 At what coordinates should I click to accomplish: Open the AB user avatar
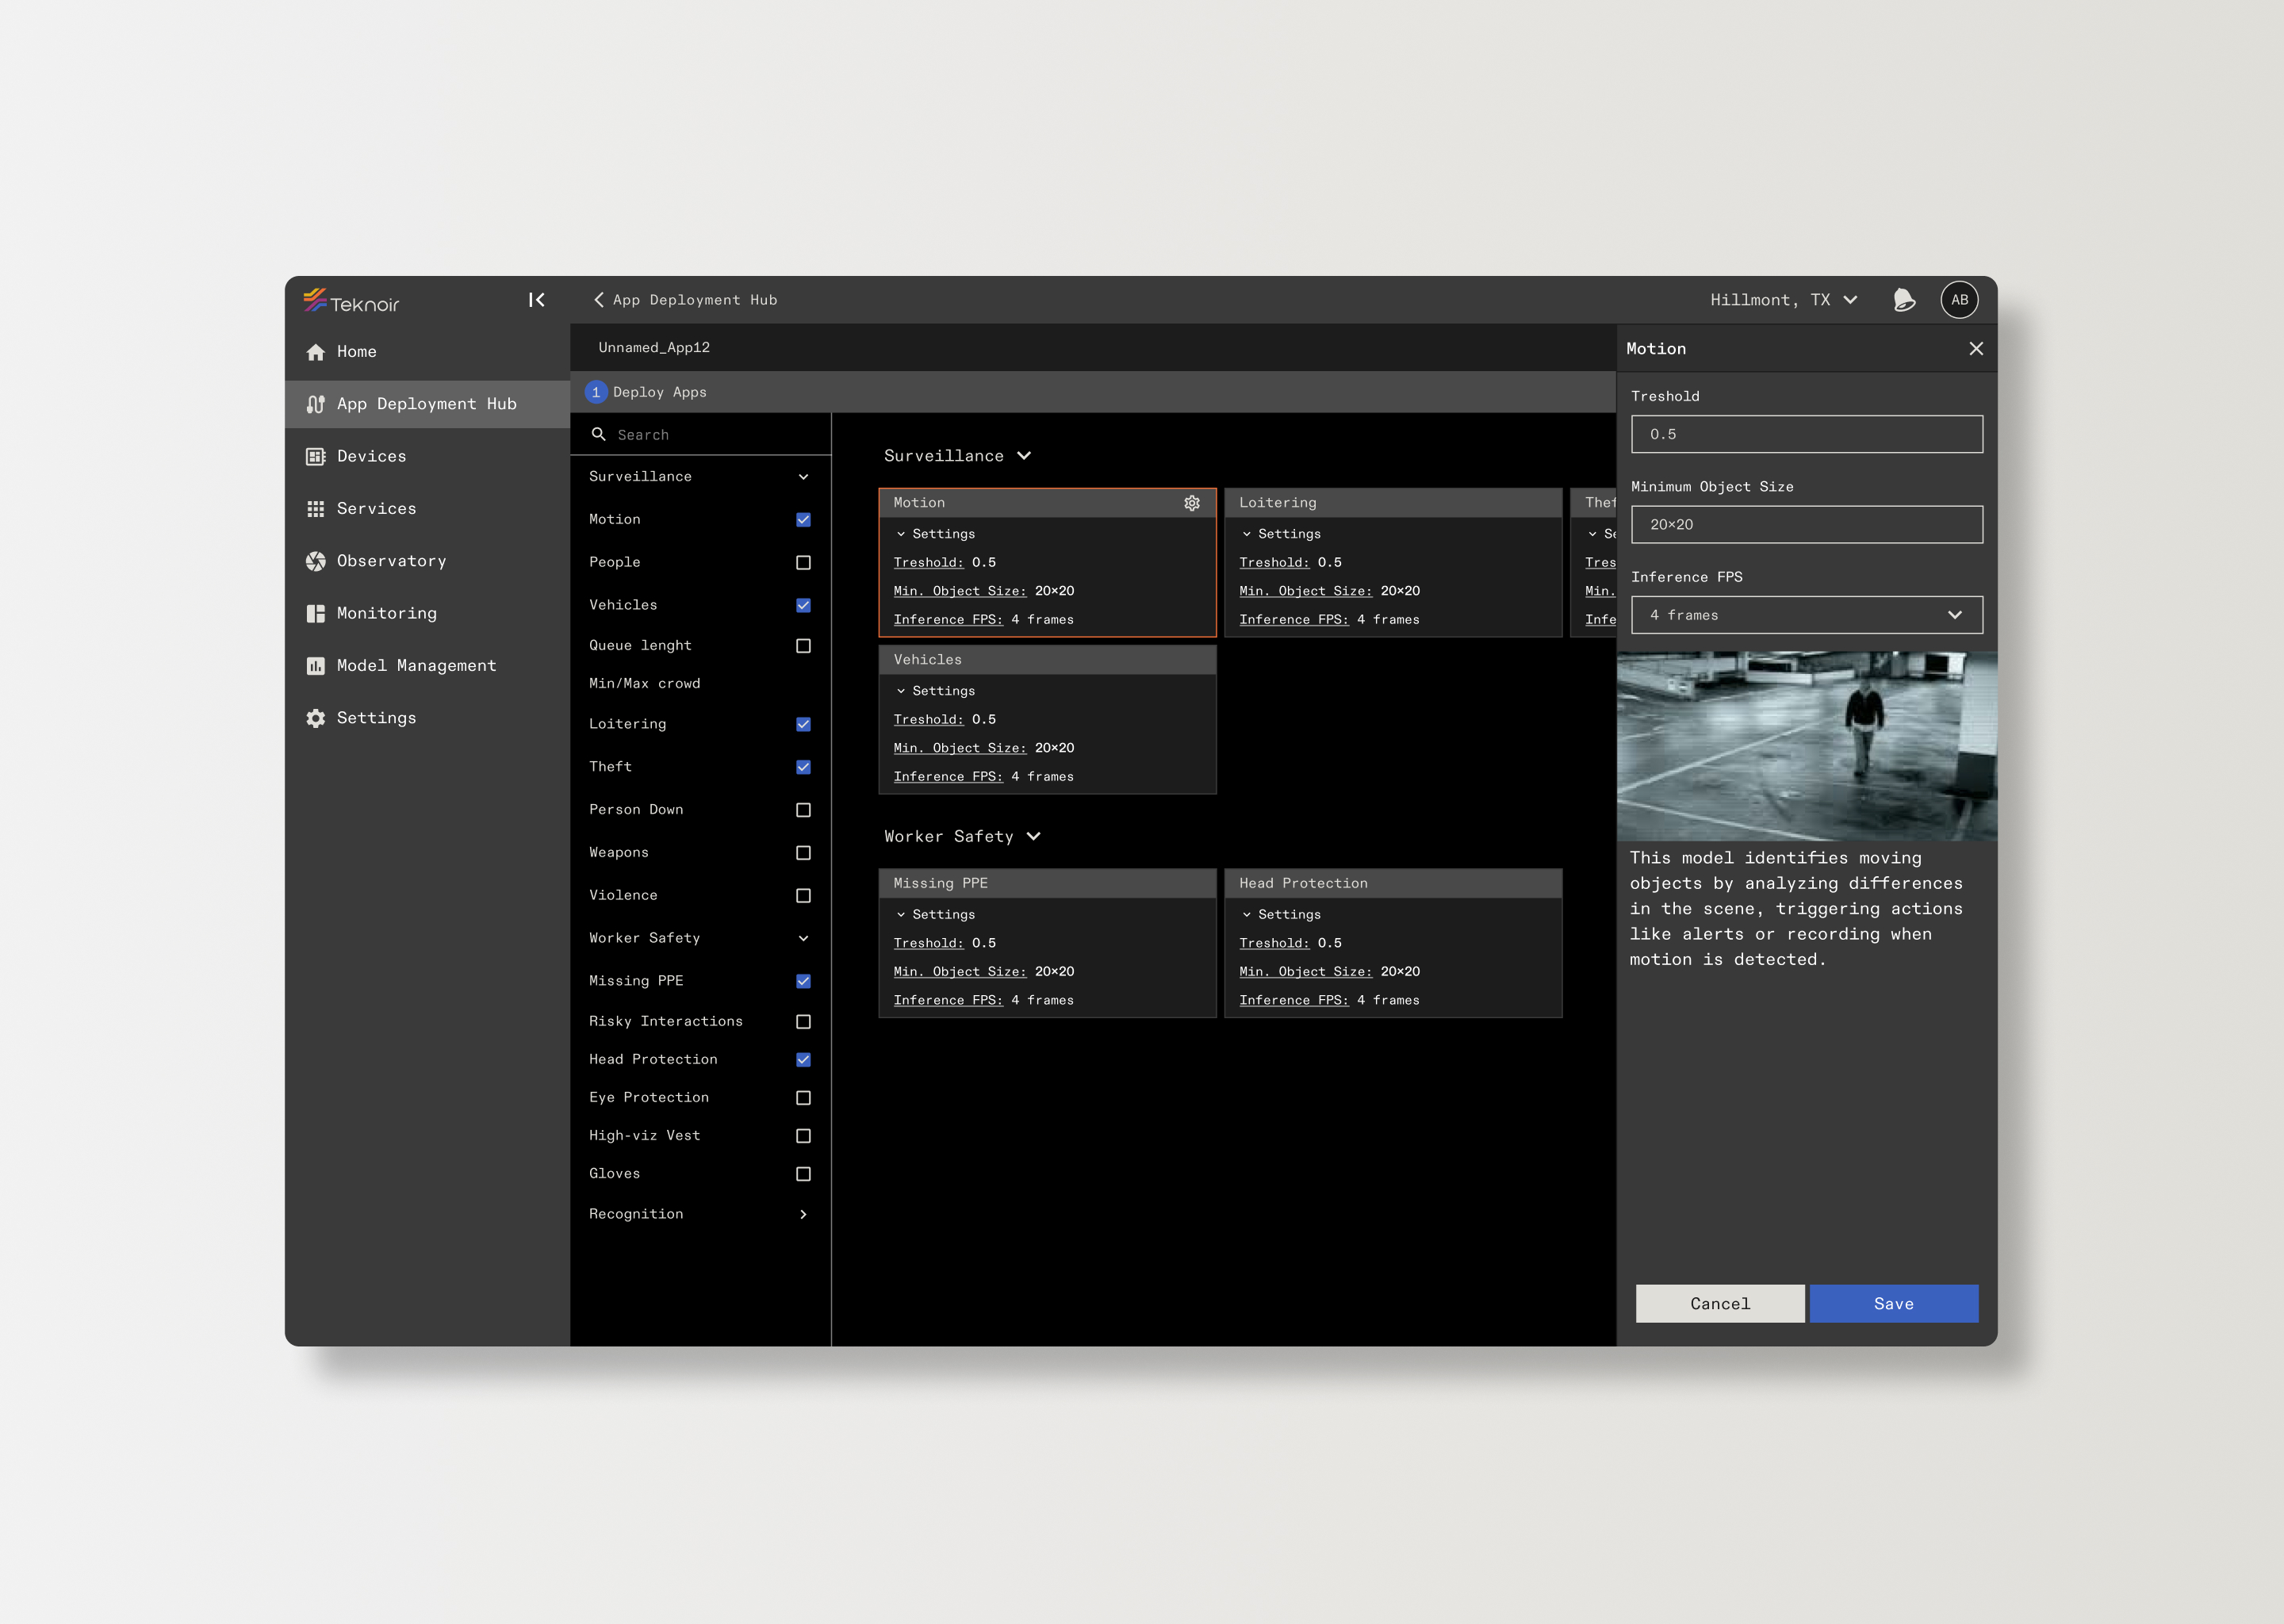(1959, 300)
